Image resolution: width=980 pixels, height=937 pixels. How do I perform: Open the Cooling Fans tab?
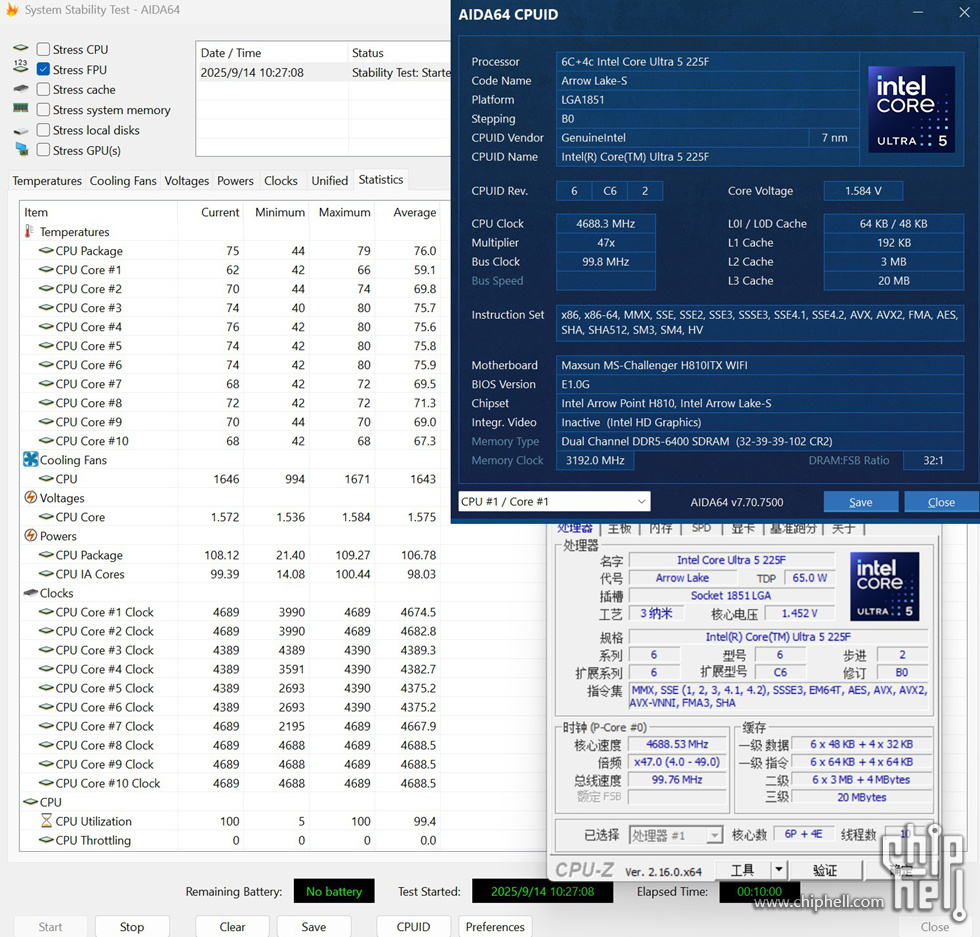[123, 181]
